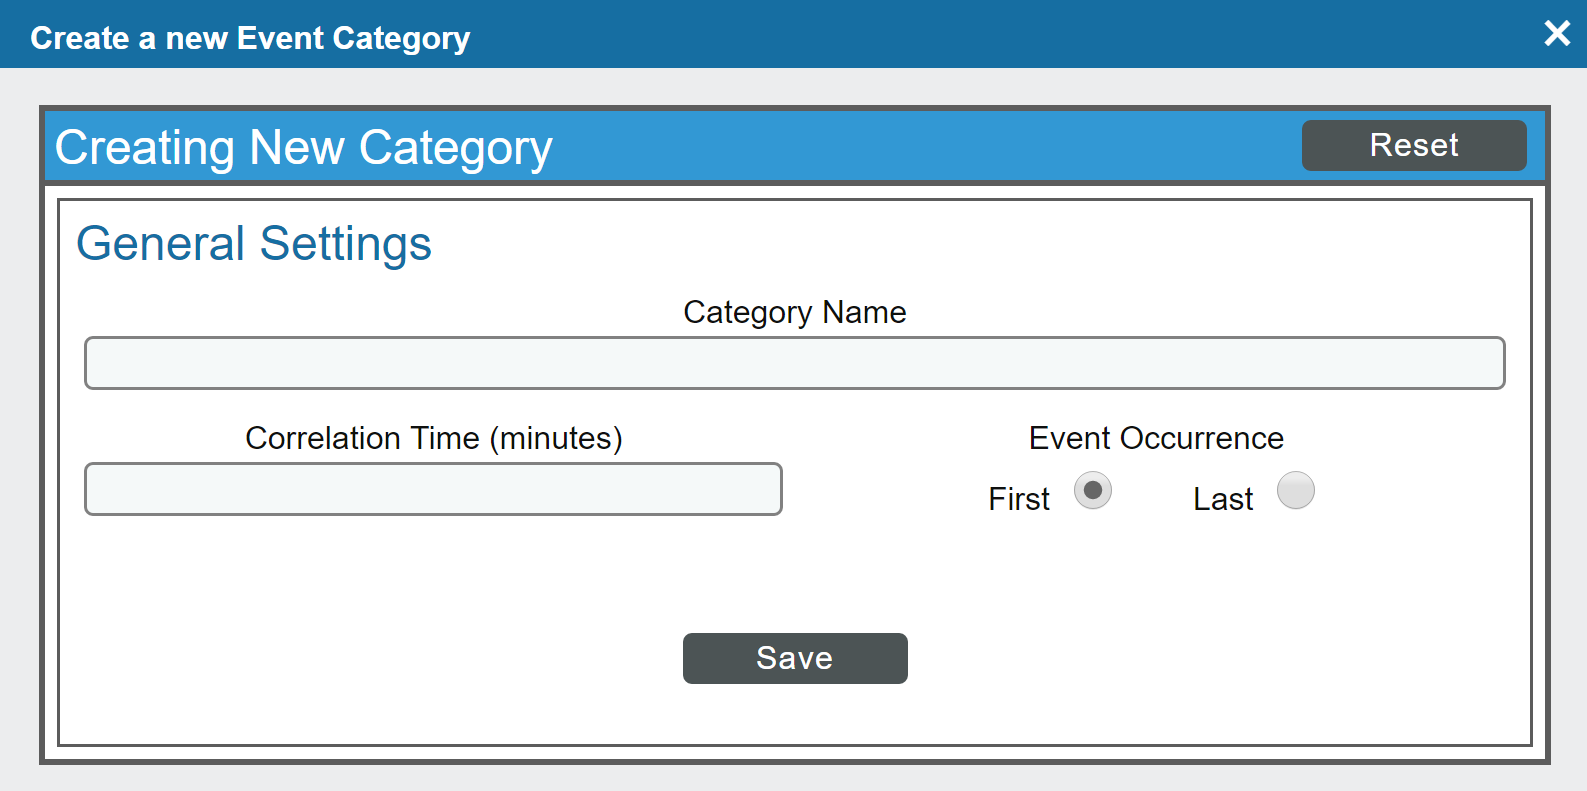Activate Save under General Settings

(x=794, y=658)
